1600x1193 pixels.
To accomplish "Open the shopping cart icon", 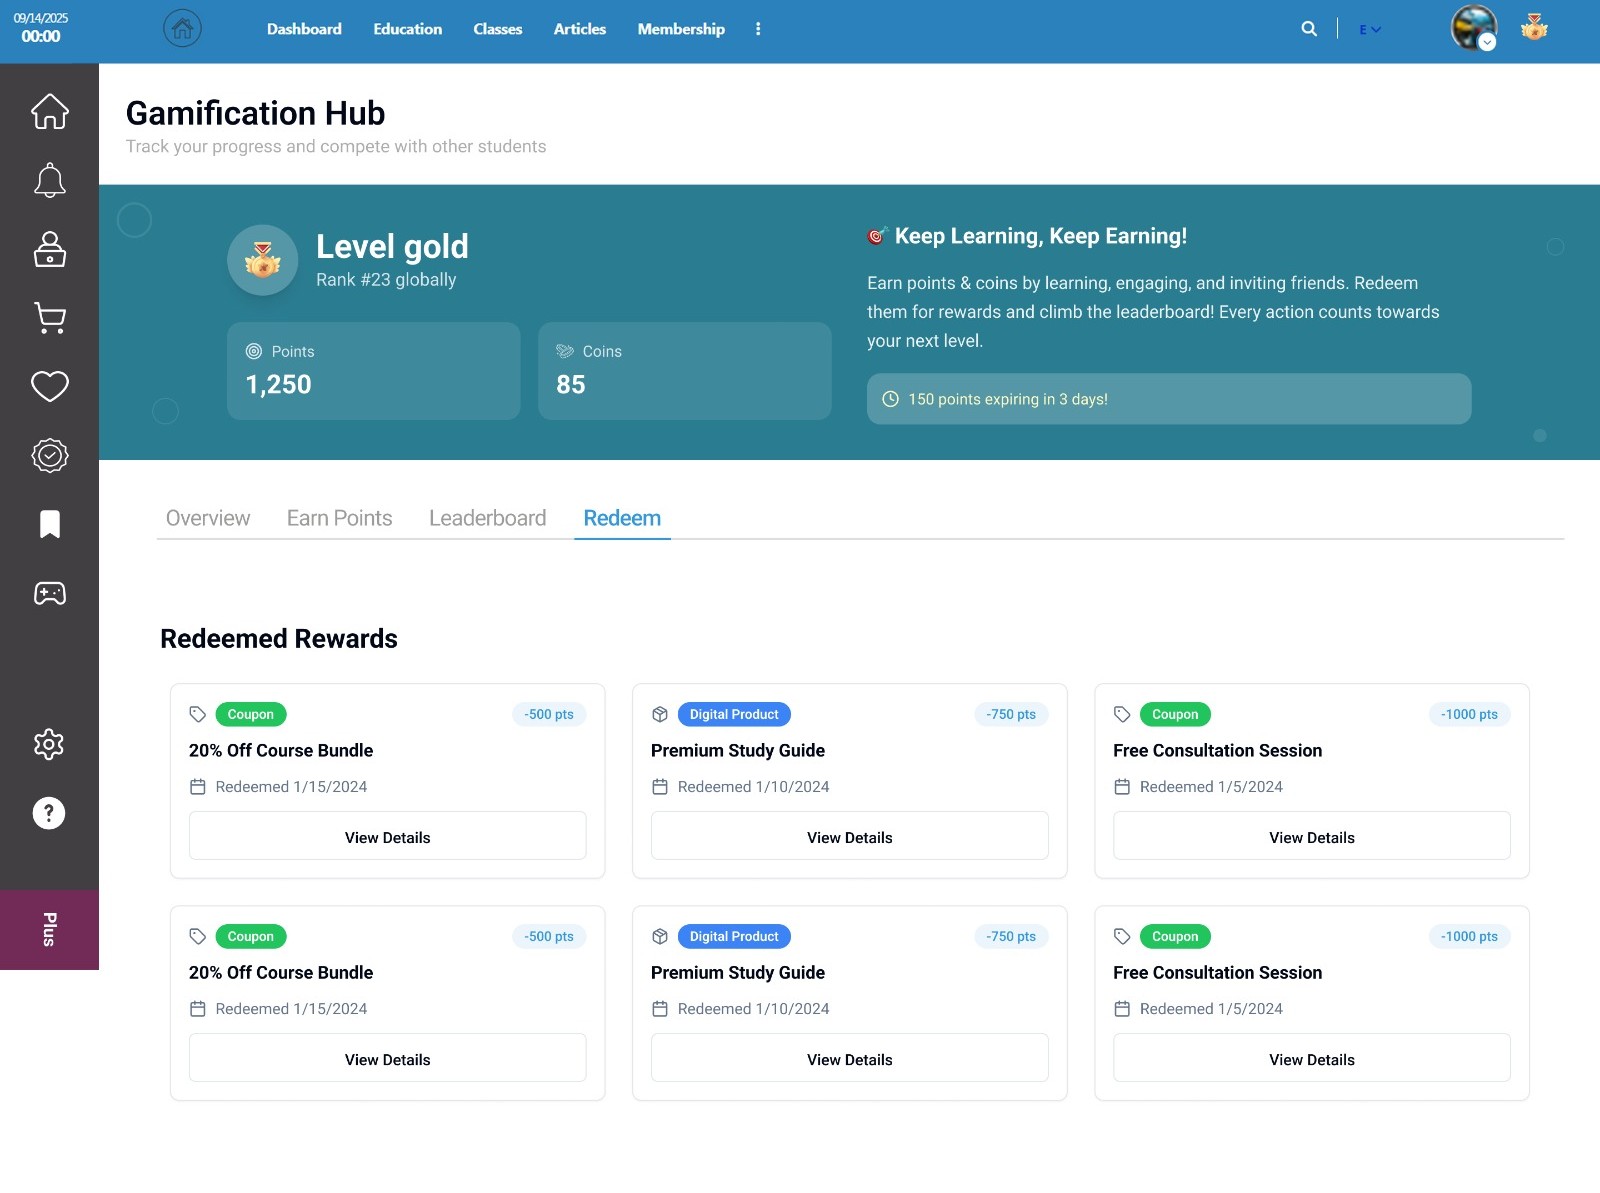I will [49, 318].
